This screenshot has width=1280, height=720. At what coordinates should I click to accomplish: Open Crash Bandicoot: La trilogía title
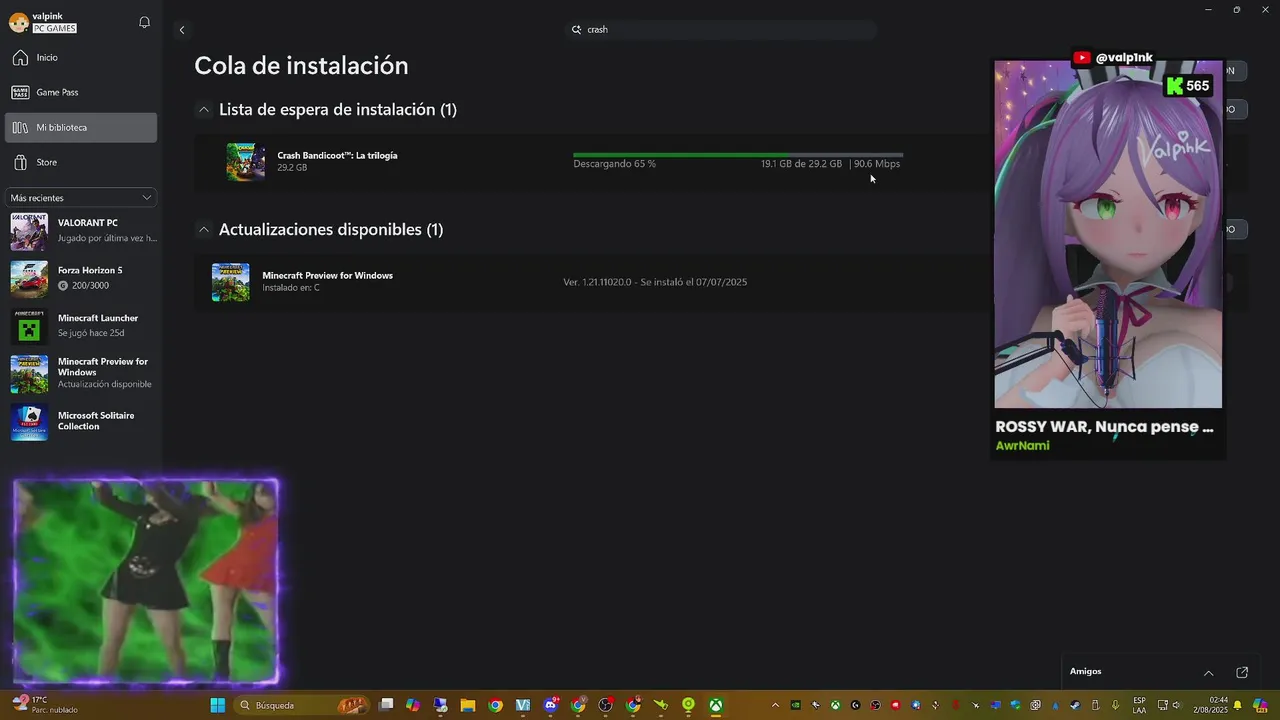(x=337, y=156)
